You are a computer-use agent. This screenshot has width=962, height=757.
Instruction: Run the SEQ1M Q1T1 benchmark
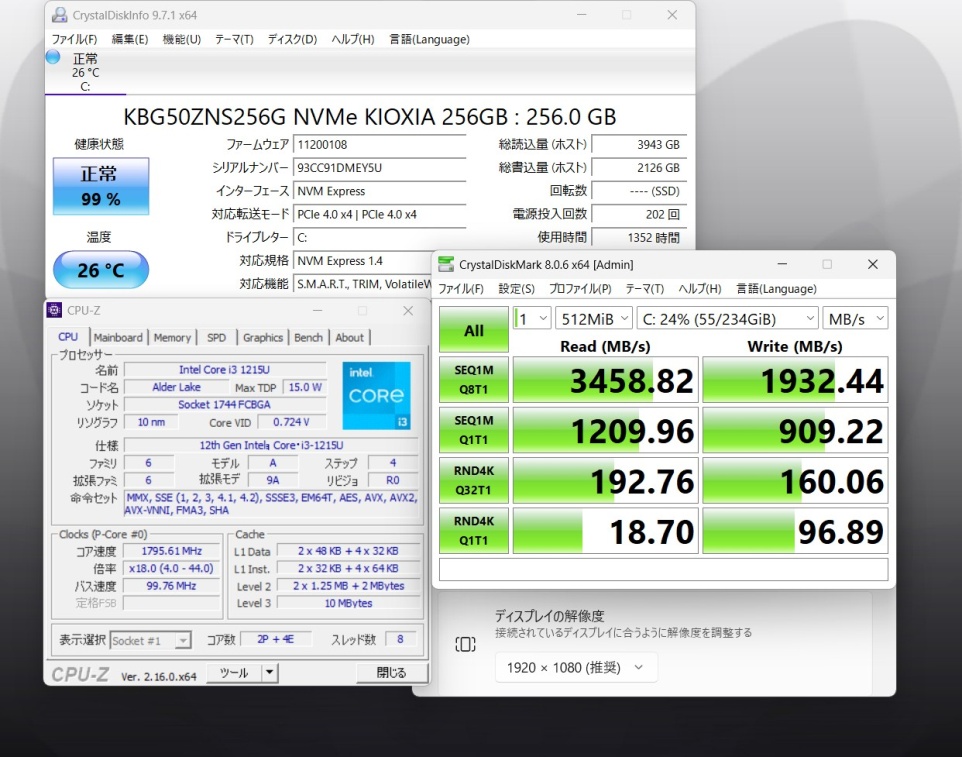474,429
